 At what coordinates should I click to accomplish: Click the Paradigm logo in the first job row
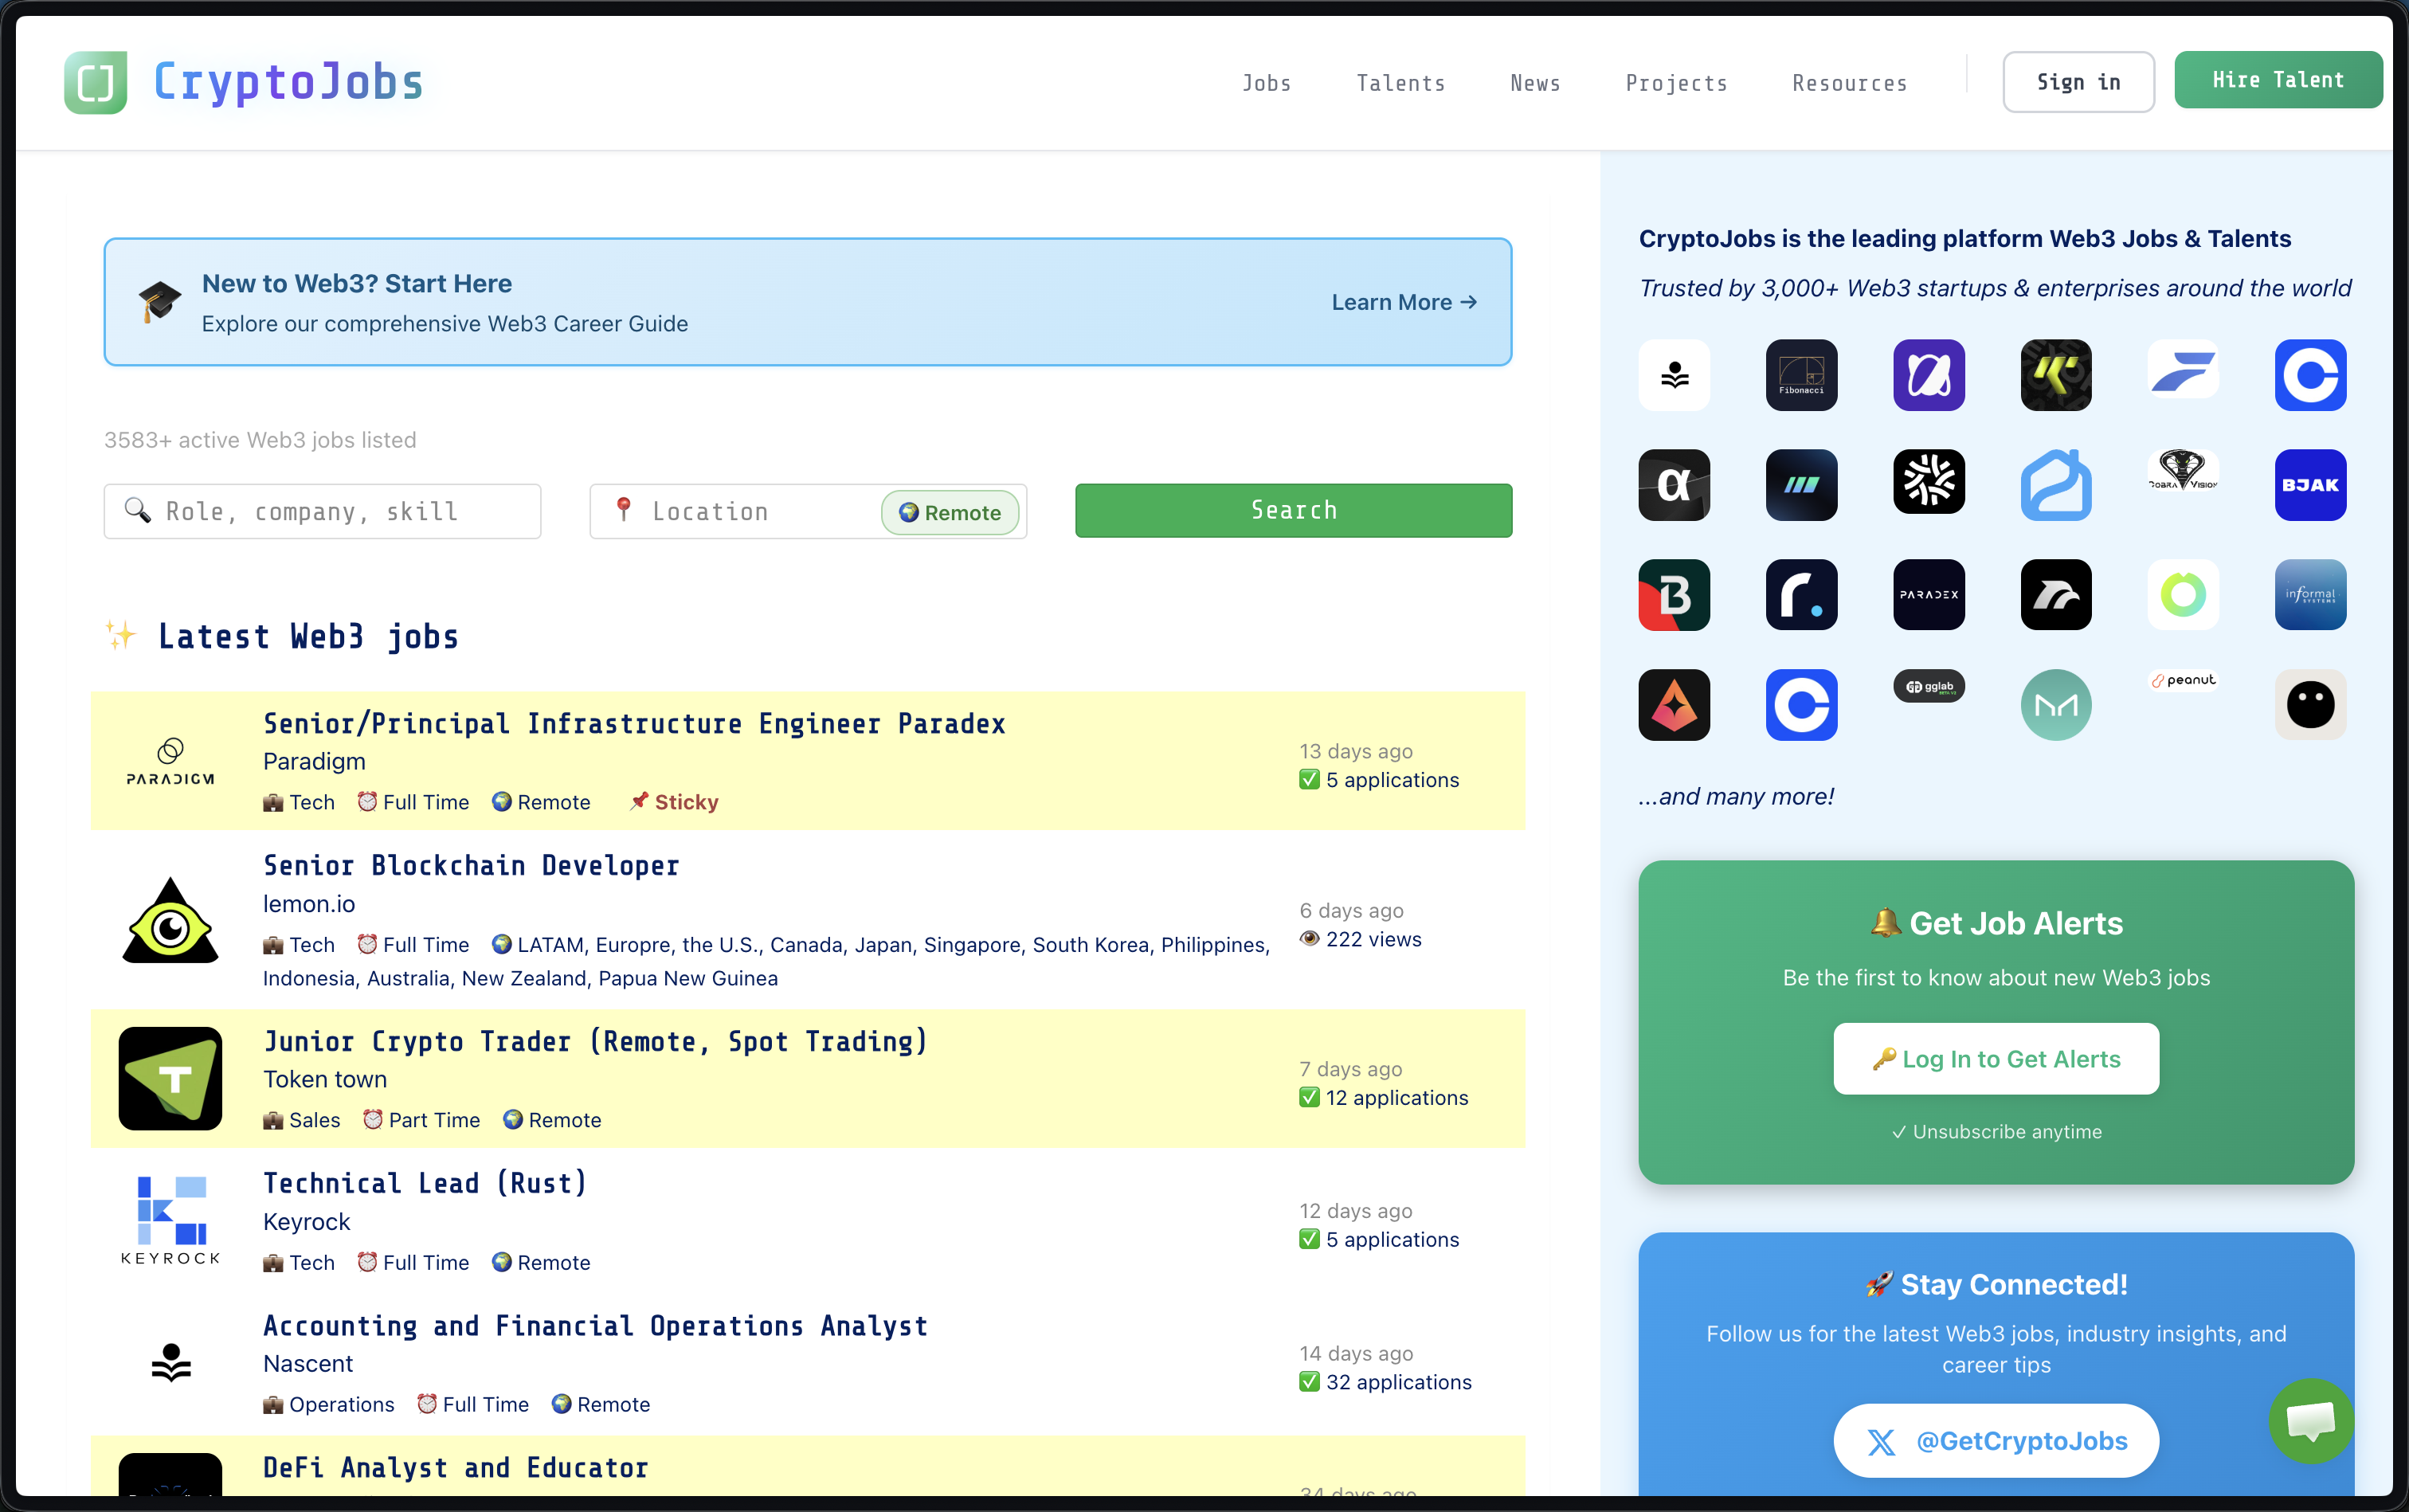point(170,761)
